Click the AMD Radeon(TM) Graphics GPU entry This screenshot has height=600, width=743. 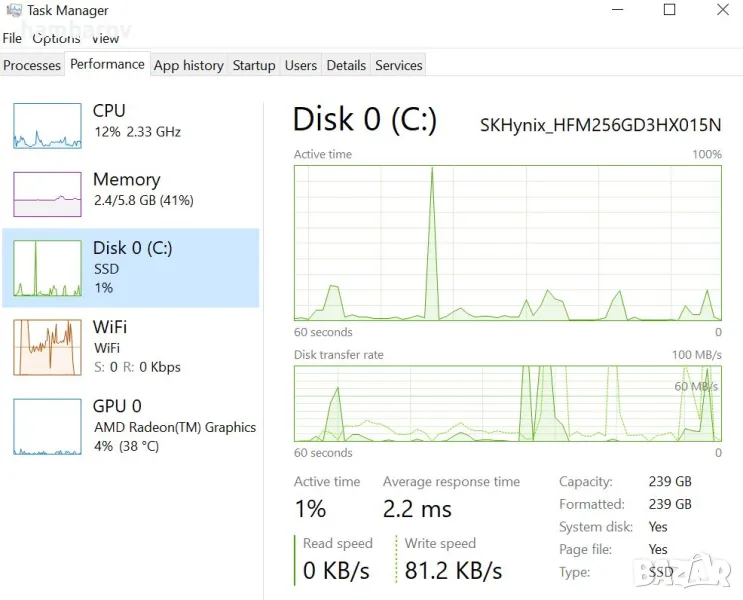coord(175,427)
